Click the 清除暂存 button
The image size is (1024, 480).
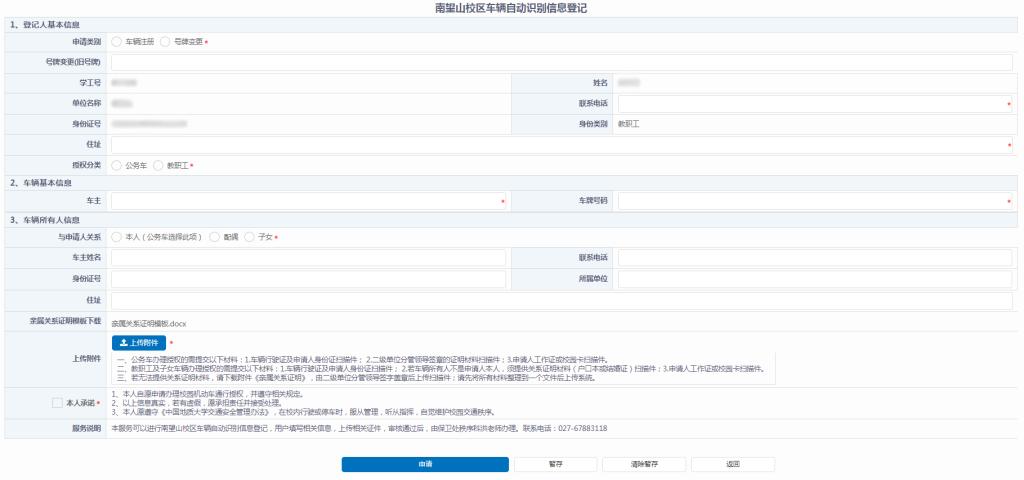pos(643,465)
